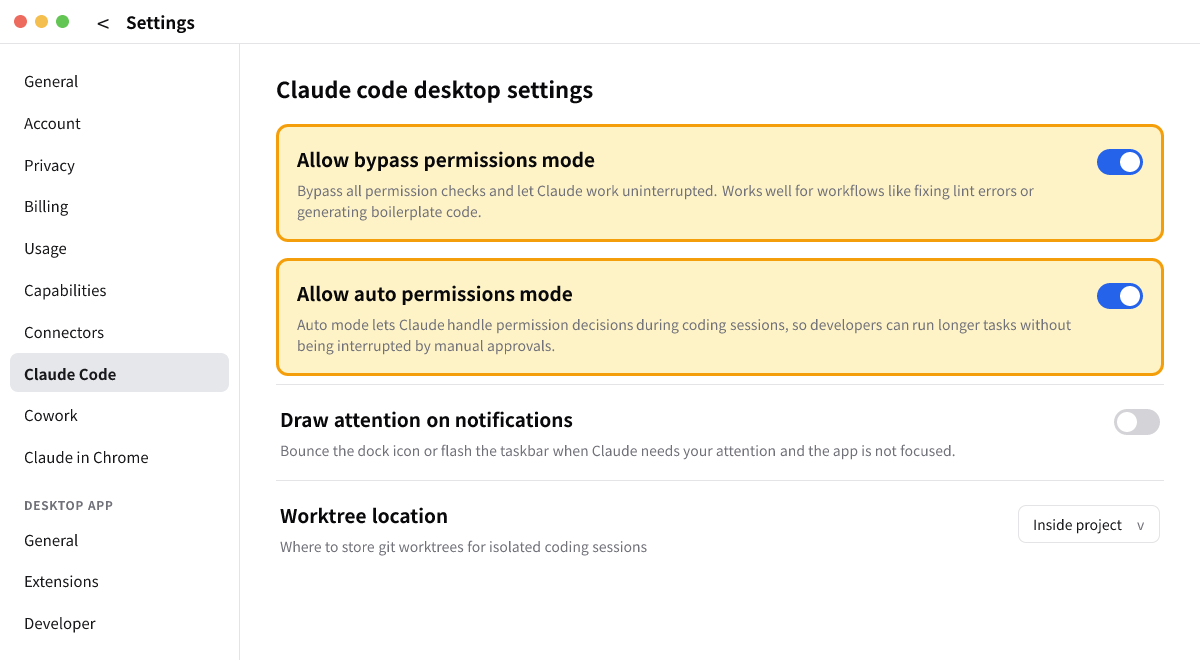
Task: Click the DESKTOP APP section header
Action: click(x=68, y=506)
